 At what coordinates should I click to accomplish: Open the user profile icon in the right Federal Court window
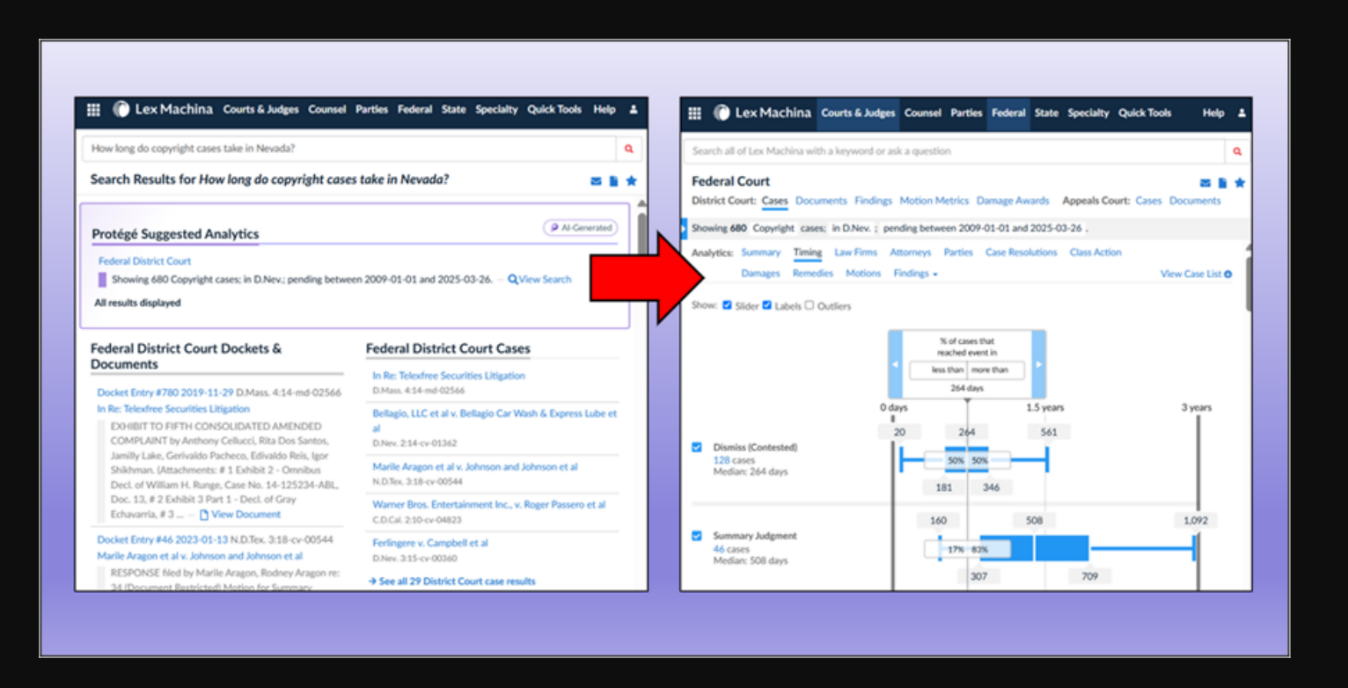tap(1242, 113)
